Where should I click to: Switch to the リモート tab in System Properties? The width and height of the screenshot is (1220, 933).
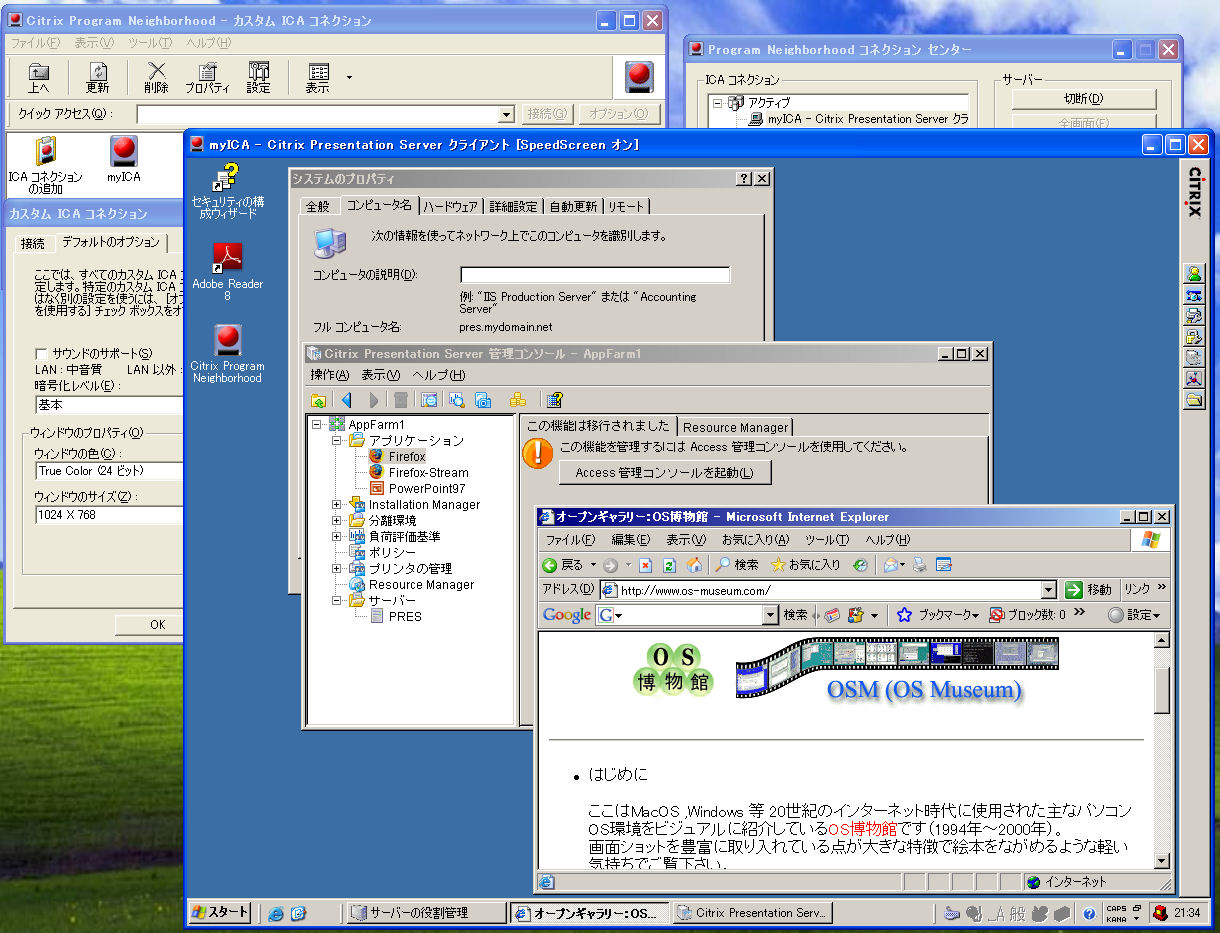click(626, 206)
